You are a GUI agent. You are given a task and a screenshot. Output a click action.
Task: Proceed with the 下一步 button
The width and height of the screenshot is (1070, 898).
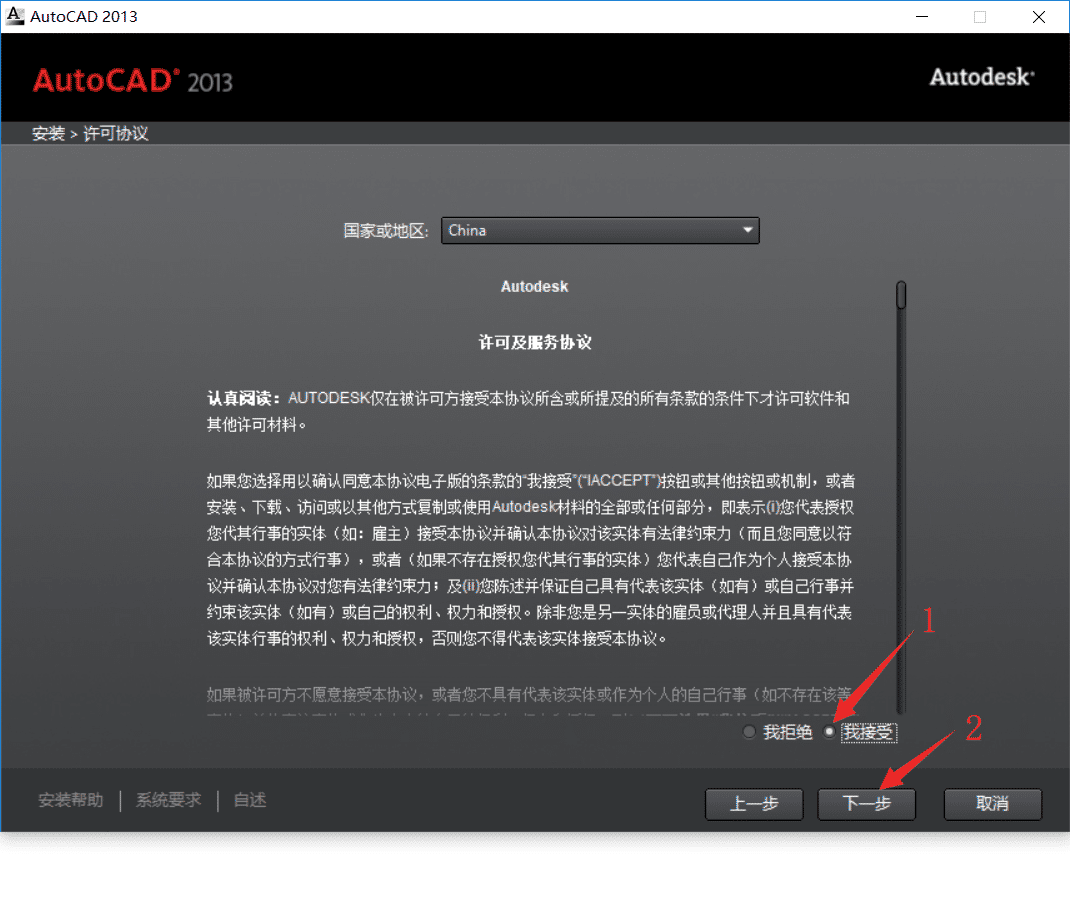[x=866, y=804]
